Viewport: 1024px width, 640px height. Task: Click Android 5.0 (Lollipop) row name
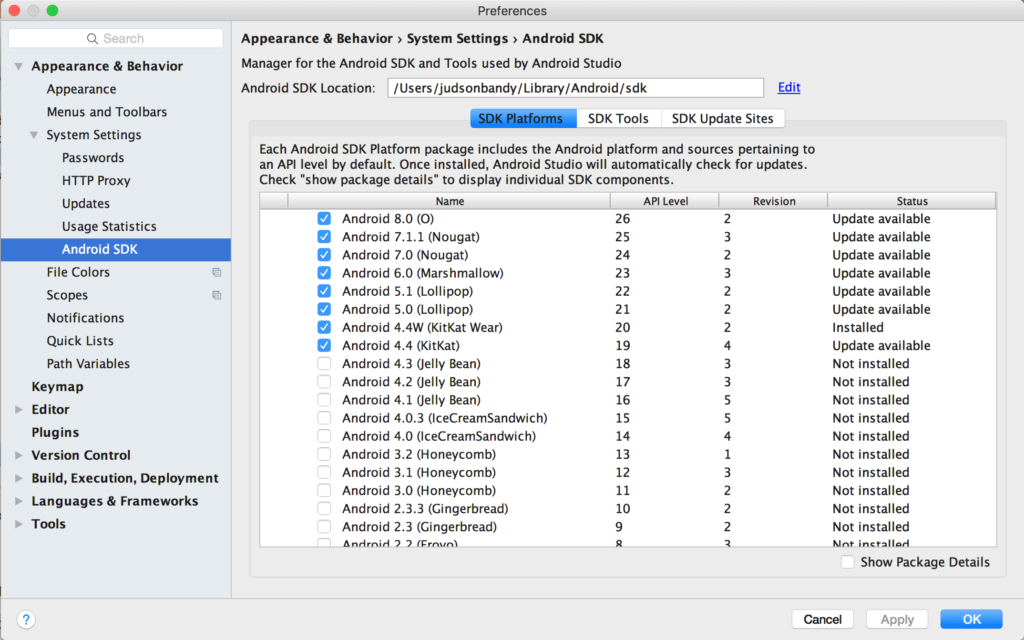coord(408,309)
